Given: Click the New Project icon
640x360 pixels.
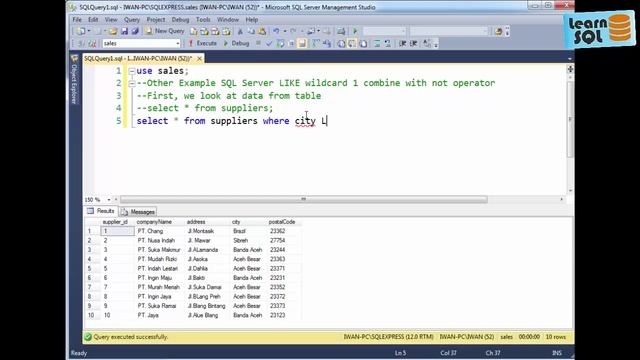Looking at the screenshot, I should point(81,31).
